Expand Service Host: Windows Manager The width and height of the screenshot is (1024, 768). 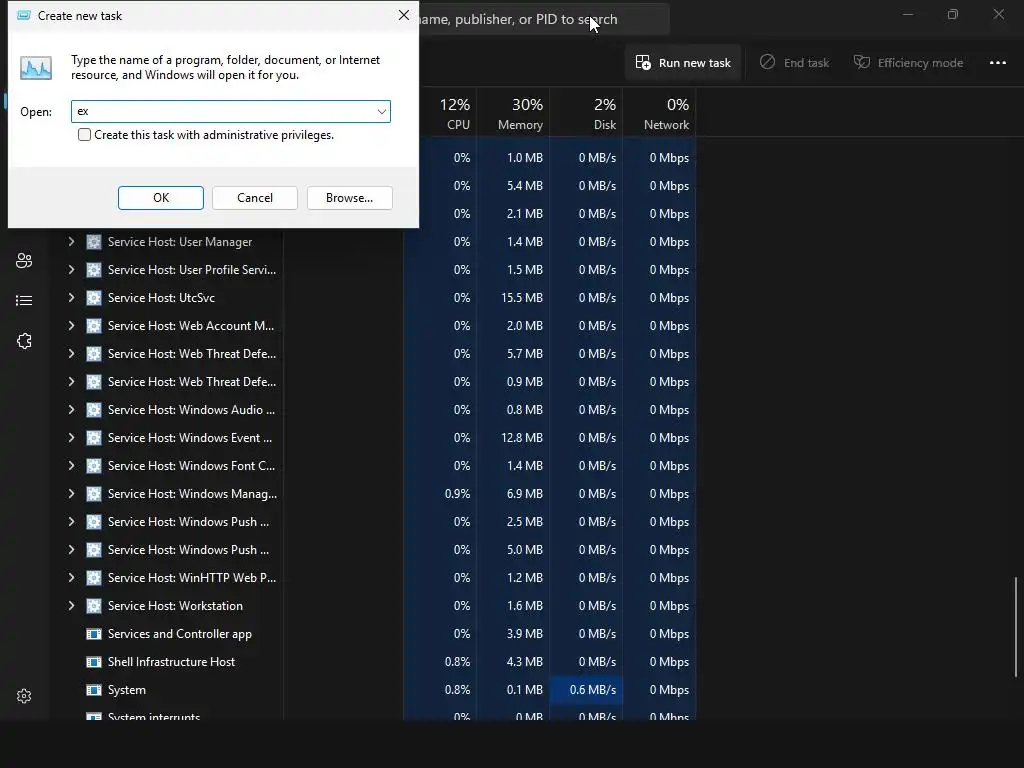point(71,494)
